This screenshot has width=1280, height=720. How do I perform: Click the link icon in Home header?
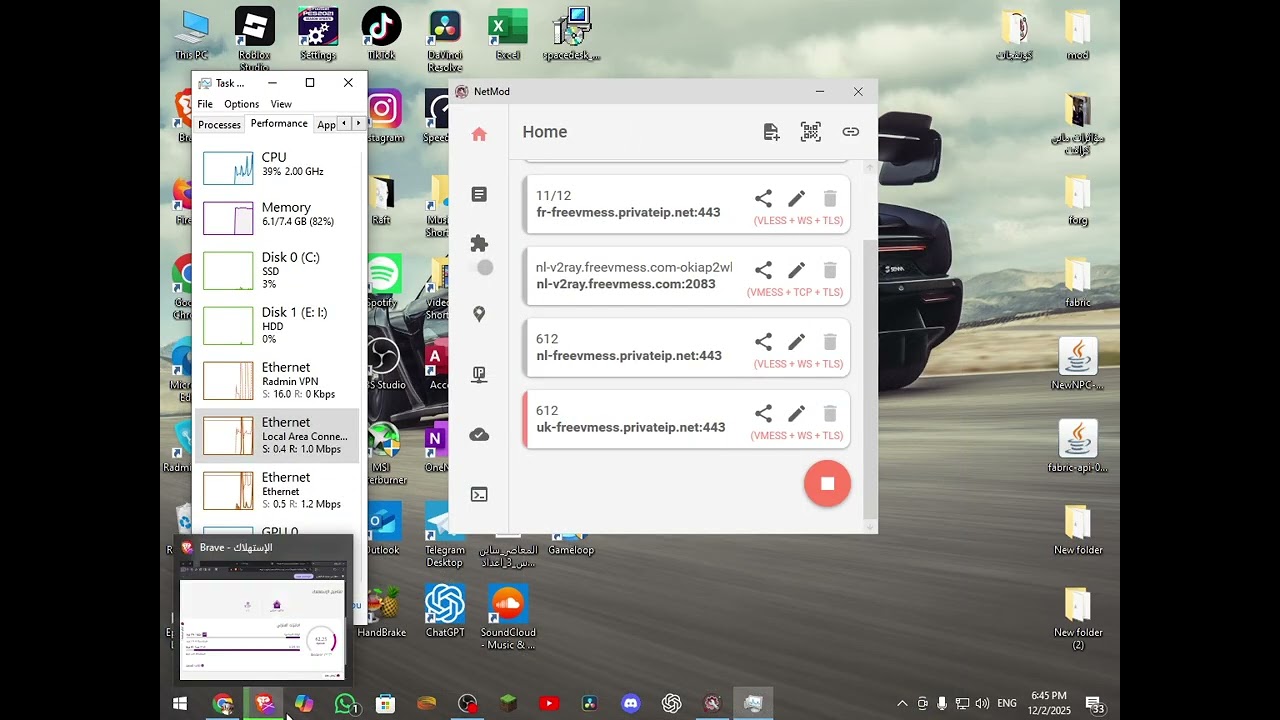click(x=850, y=132)
